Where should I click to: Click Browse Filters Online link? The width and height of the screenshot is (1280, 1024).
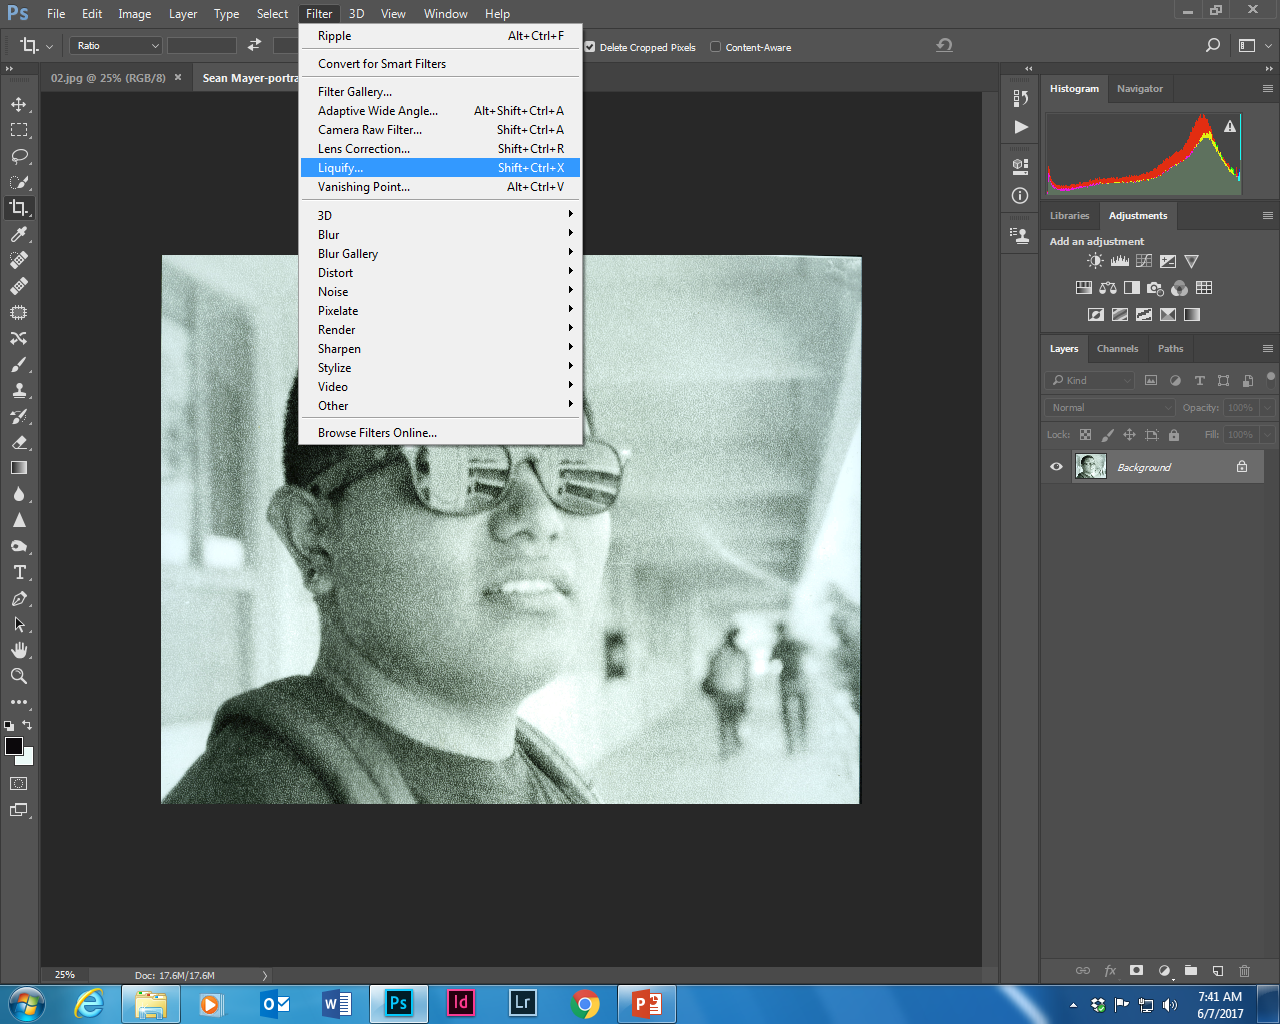pyautogui.click(x=441, y=433)
